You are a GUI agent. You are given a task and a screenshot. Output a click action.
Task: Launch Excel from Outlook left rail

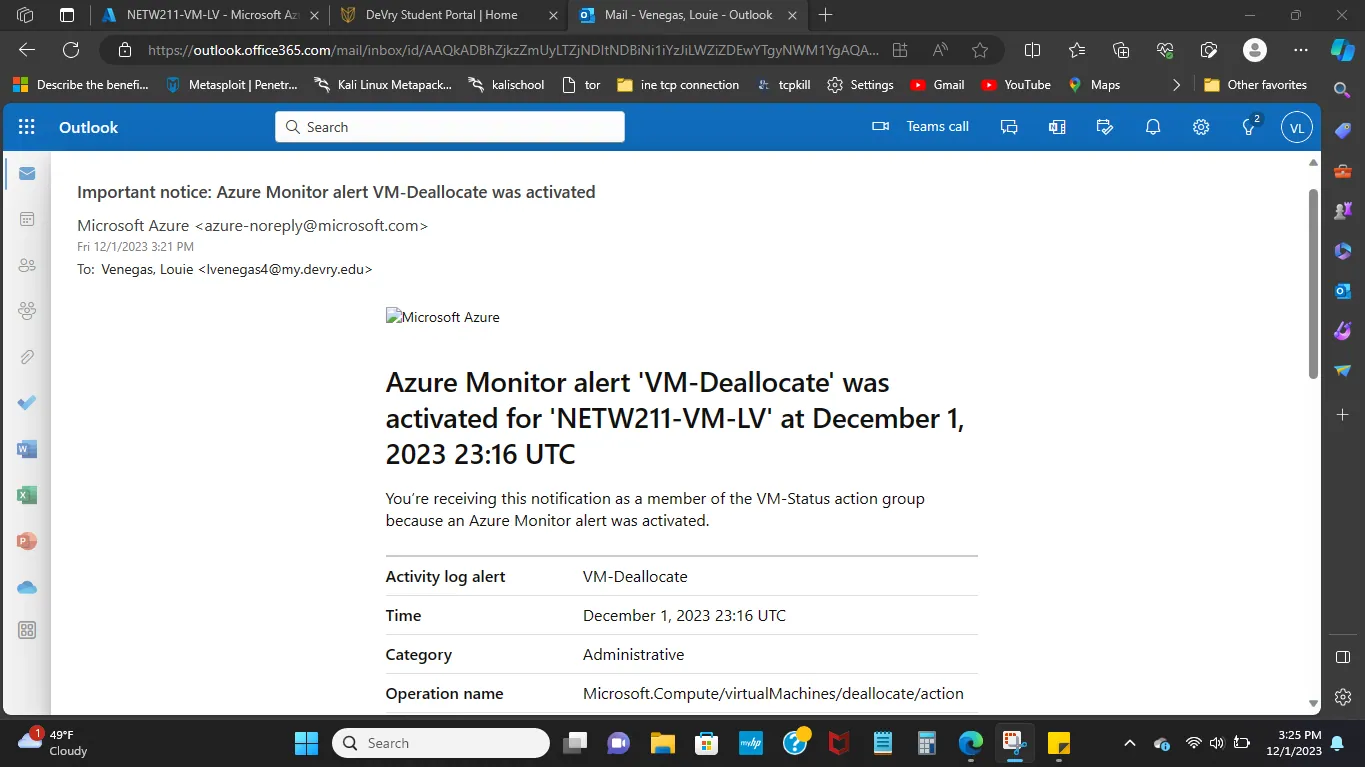click(27, 495)
